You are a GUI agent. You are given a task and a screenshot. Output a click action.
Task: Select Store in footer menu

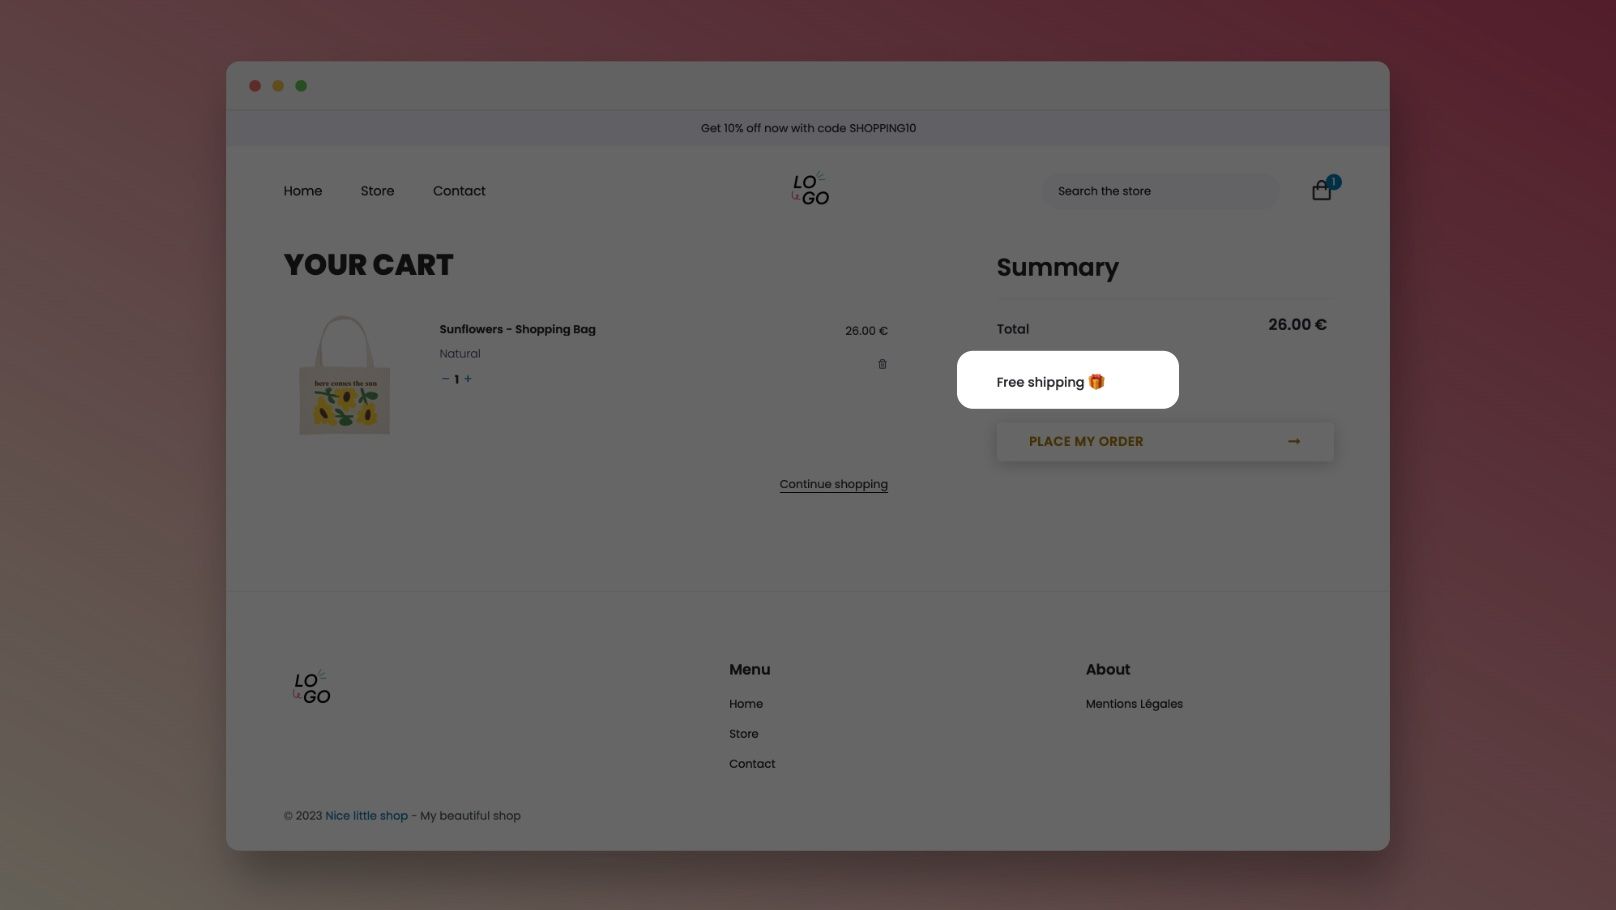[743, 734]
